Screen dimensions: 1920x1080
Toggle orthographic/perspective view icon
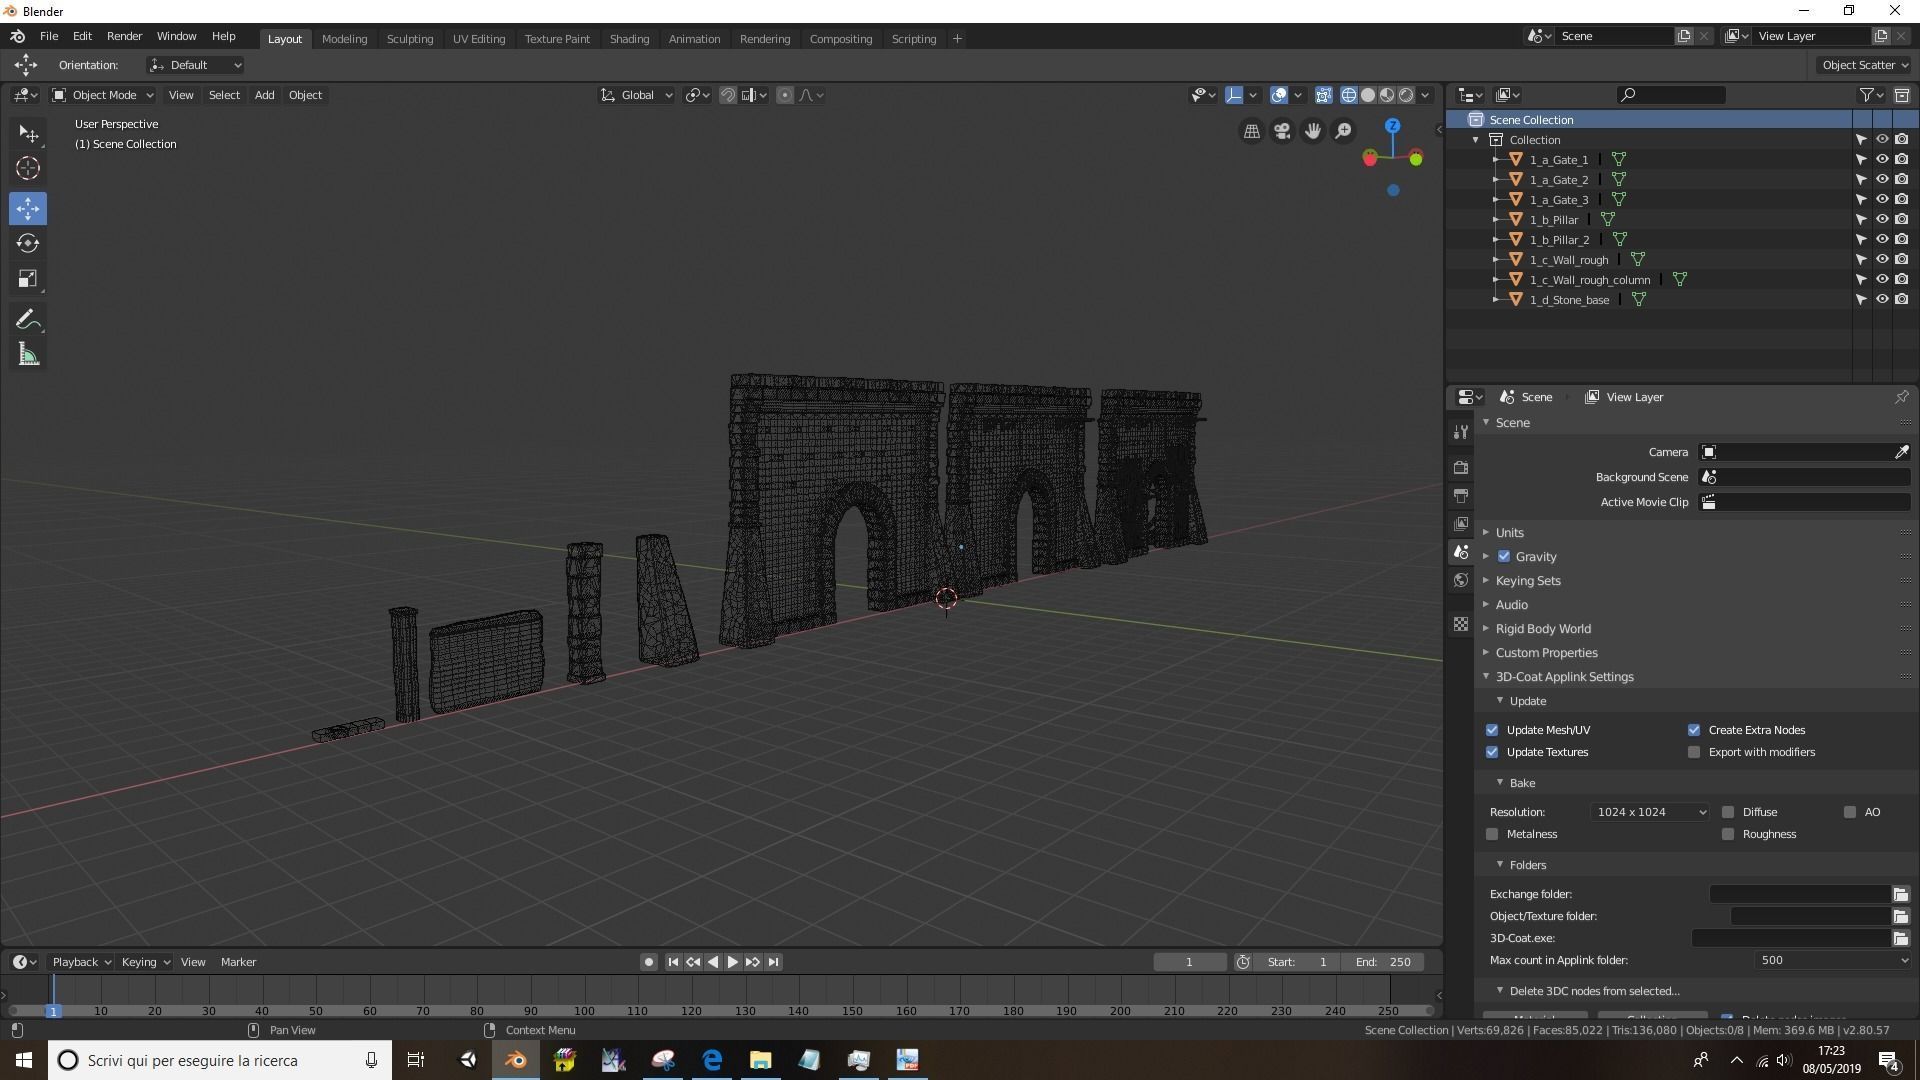(1252, 131)
